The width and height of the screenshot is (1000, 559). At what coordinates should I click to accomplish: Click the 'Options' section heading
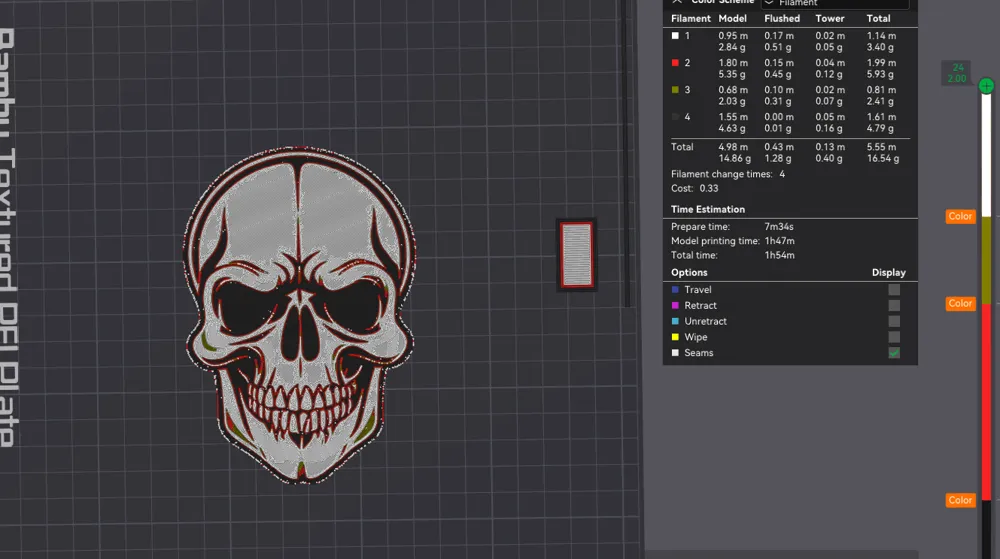click(689, 272)
